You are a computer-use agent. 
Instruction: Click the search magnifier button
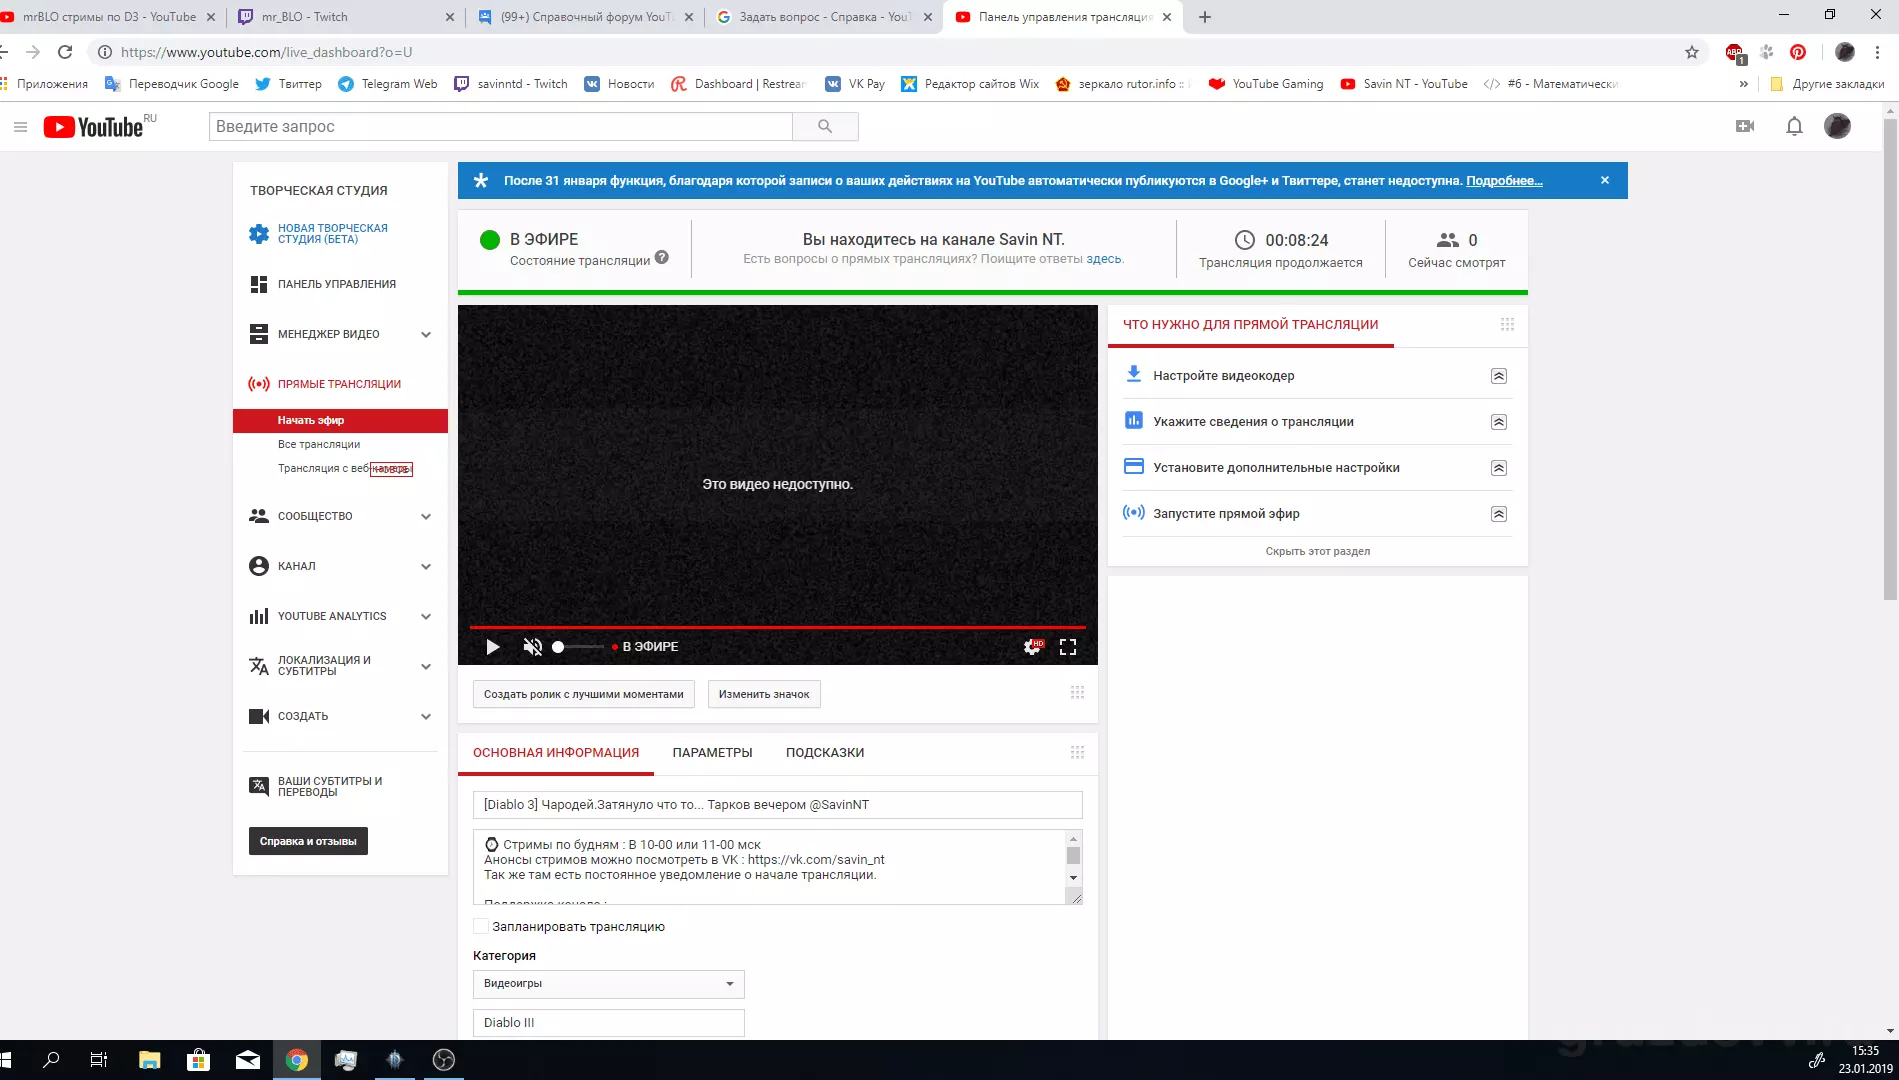click(x=825, y=126)
